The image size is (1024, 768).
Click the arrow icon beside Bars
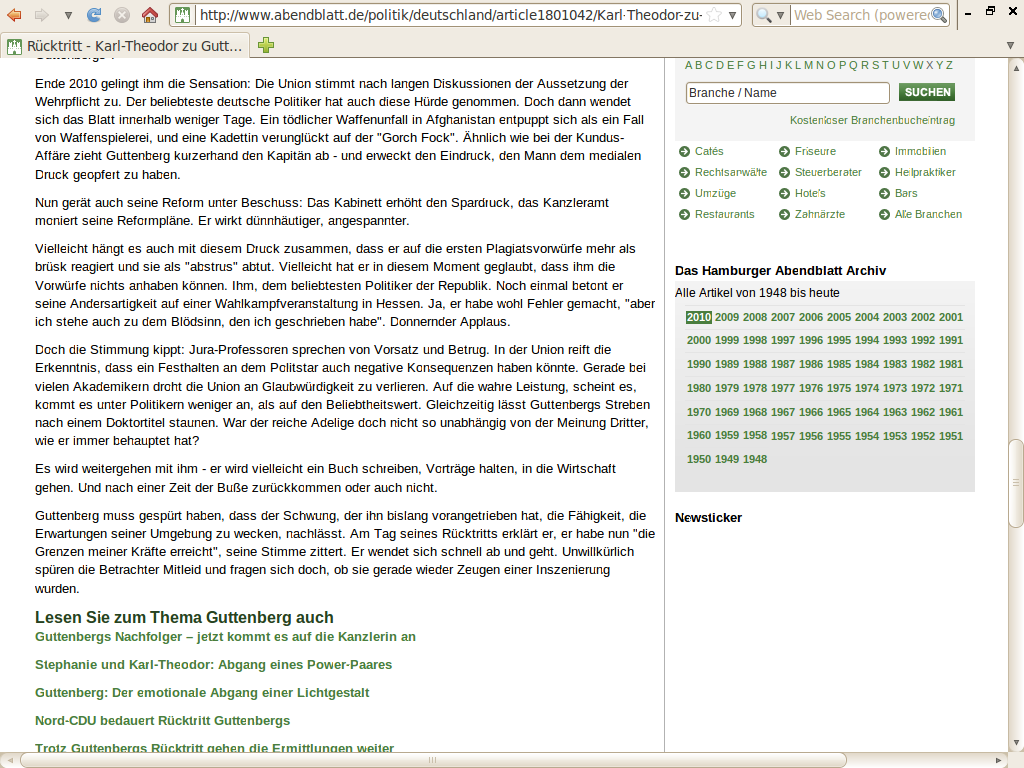884,193
